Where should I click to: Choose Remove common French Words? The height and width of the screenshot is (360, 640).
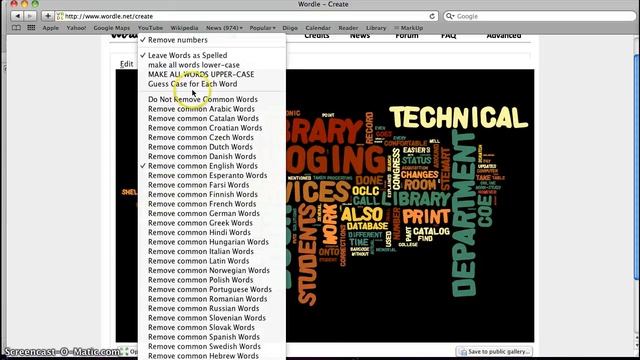(212, 204)
